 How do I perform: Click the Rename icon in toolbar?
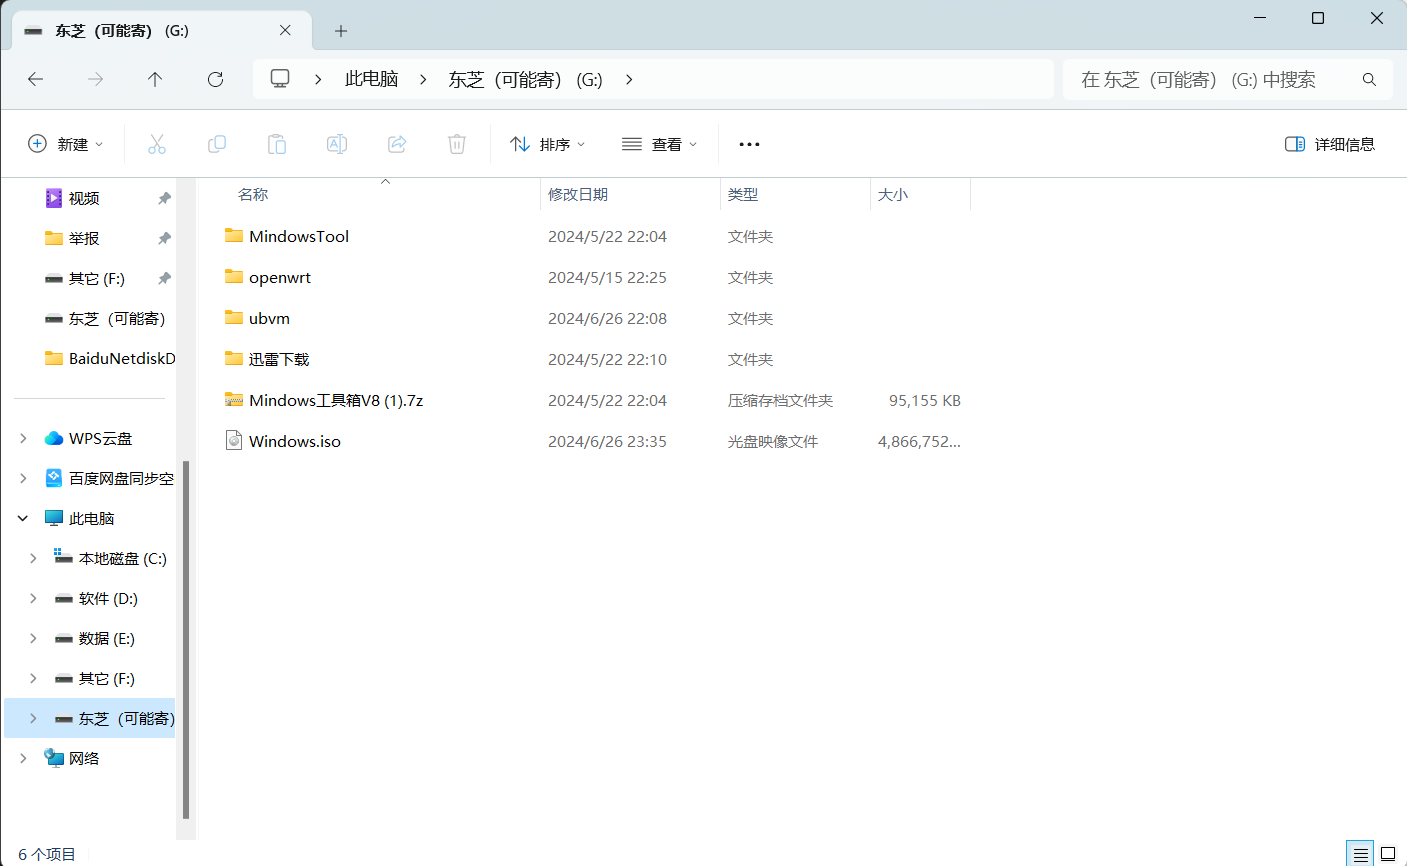point(337,144)
